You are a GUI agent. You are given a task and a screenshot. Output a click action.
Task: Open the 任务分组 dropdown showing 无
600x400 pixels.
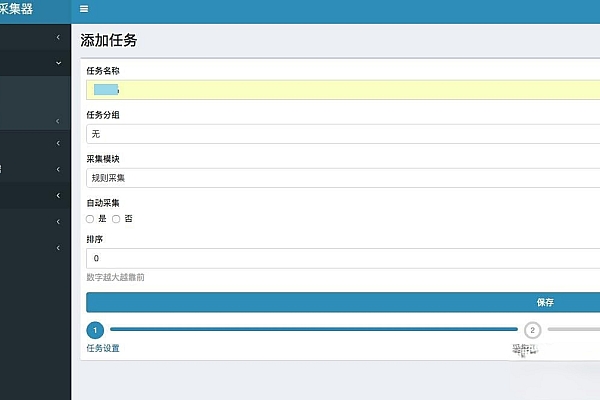tap(343, 134)
